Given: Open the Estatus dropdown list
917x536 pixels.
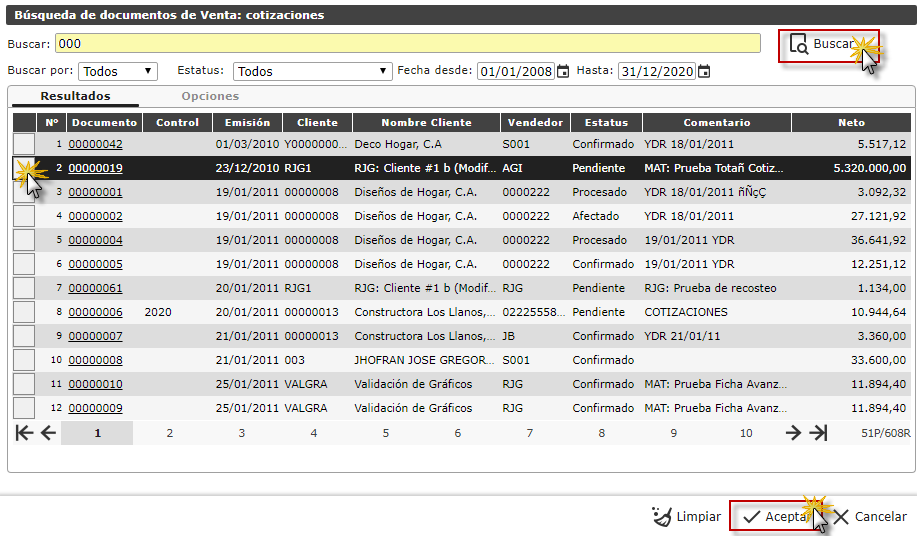Looking at the screenshot, I should pos(312,71).
